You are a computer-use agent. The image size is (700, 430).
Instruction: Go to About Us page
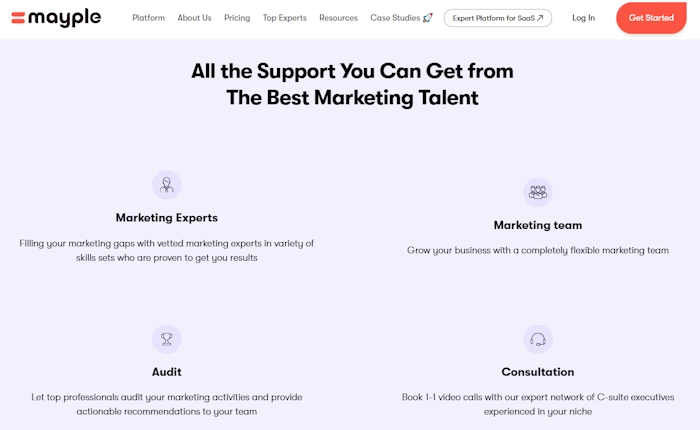tap(194, 18)
